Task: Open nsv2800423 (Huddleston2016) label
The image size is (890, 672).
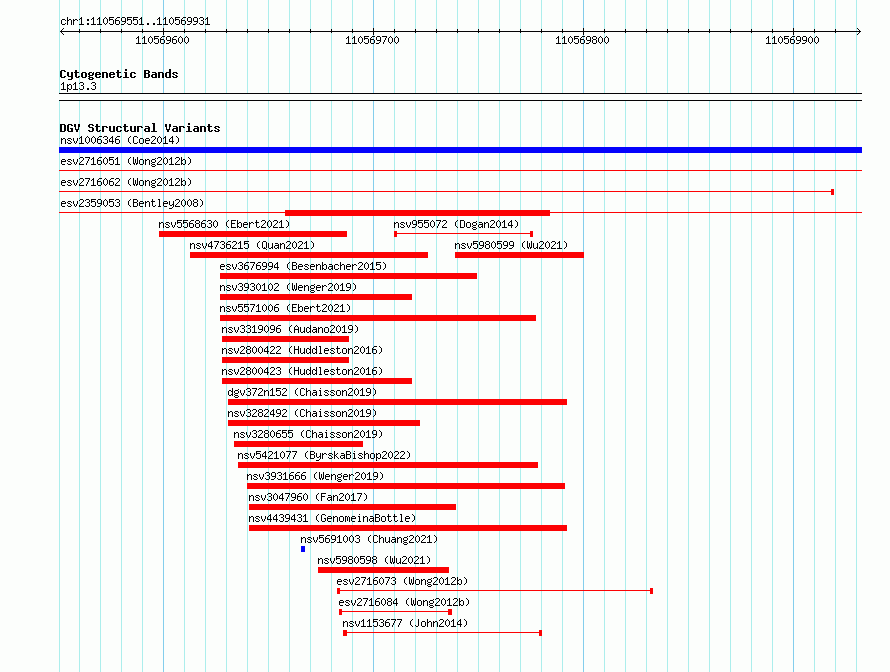Action: 302,371
